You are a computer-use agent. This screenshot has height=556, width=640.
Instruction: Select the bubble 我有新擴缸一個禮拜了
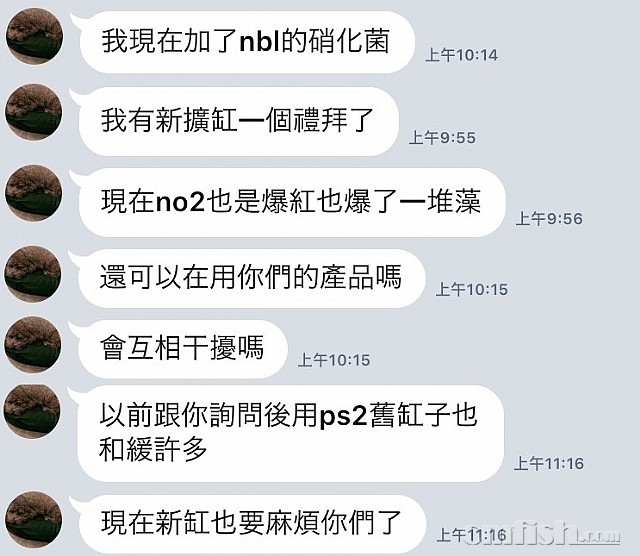pyautogui.click(x=239, y=121)
